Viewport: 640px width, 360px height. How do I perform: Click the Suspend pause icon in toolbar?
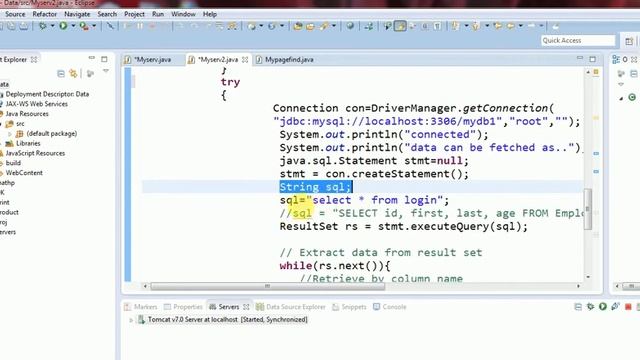tap(140, 26)
